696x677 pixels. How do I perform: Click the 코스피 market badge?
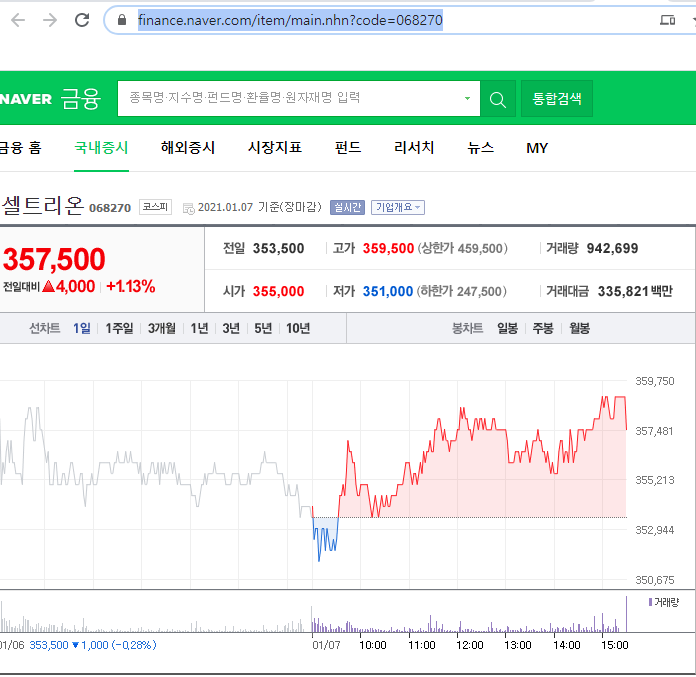[155, 207]
